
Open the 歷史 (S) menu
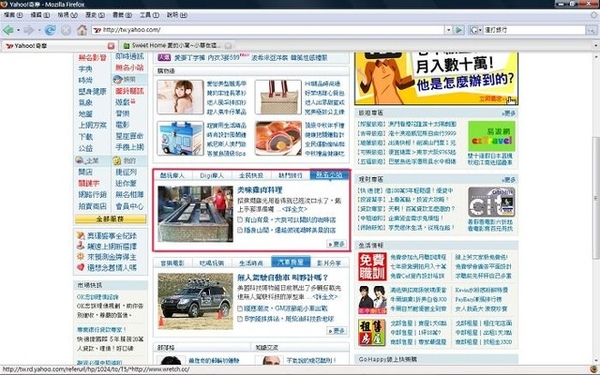95,15
